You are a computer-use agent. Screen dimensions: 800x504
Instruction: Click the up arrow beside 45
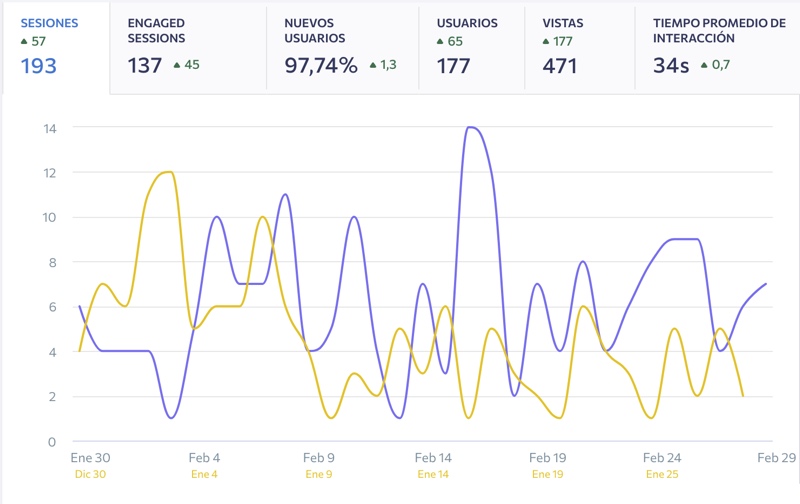coord(177,65)
